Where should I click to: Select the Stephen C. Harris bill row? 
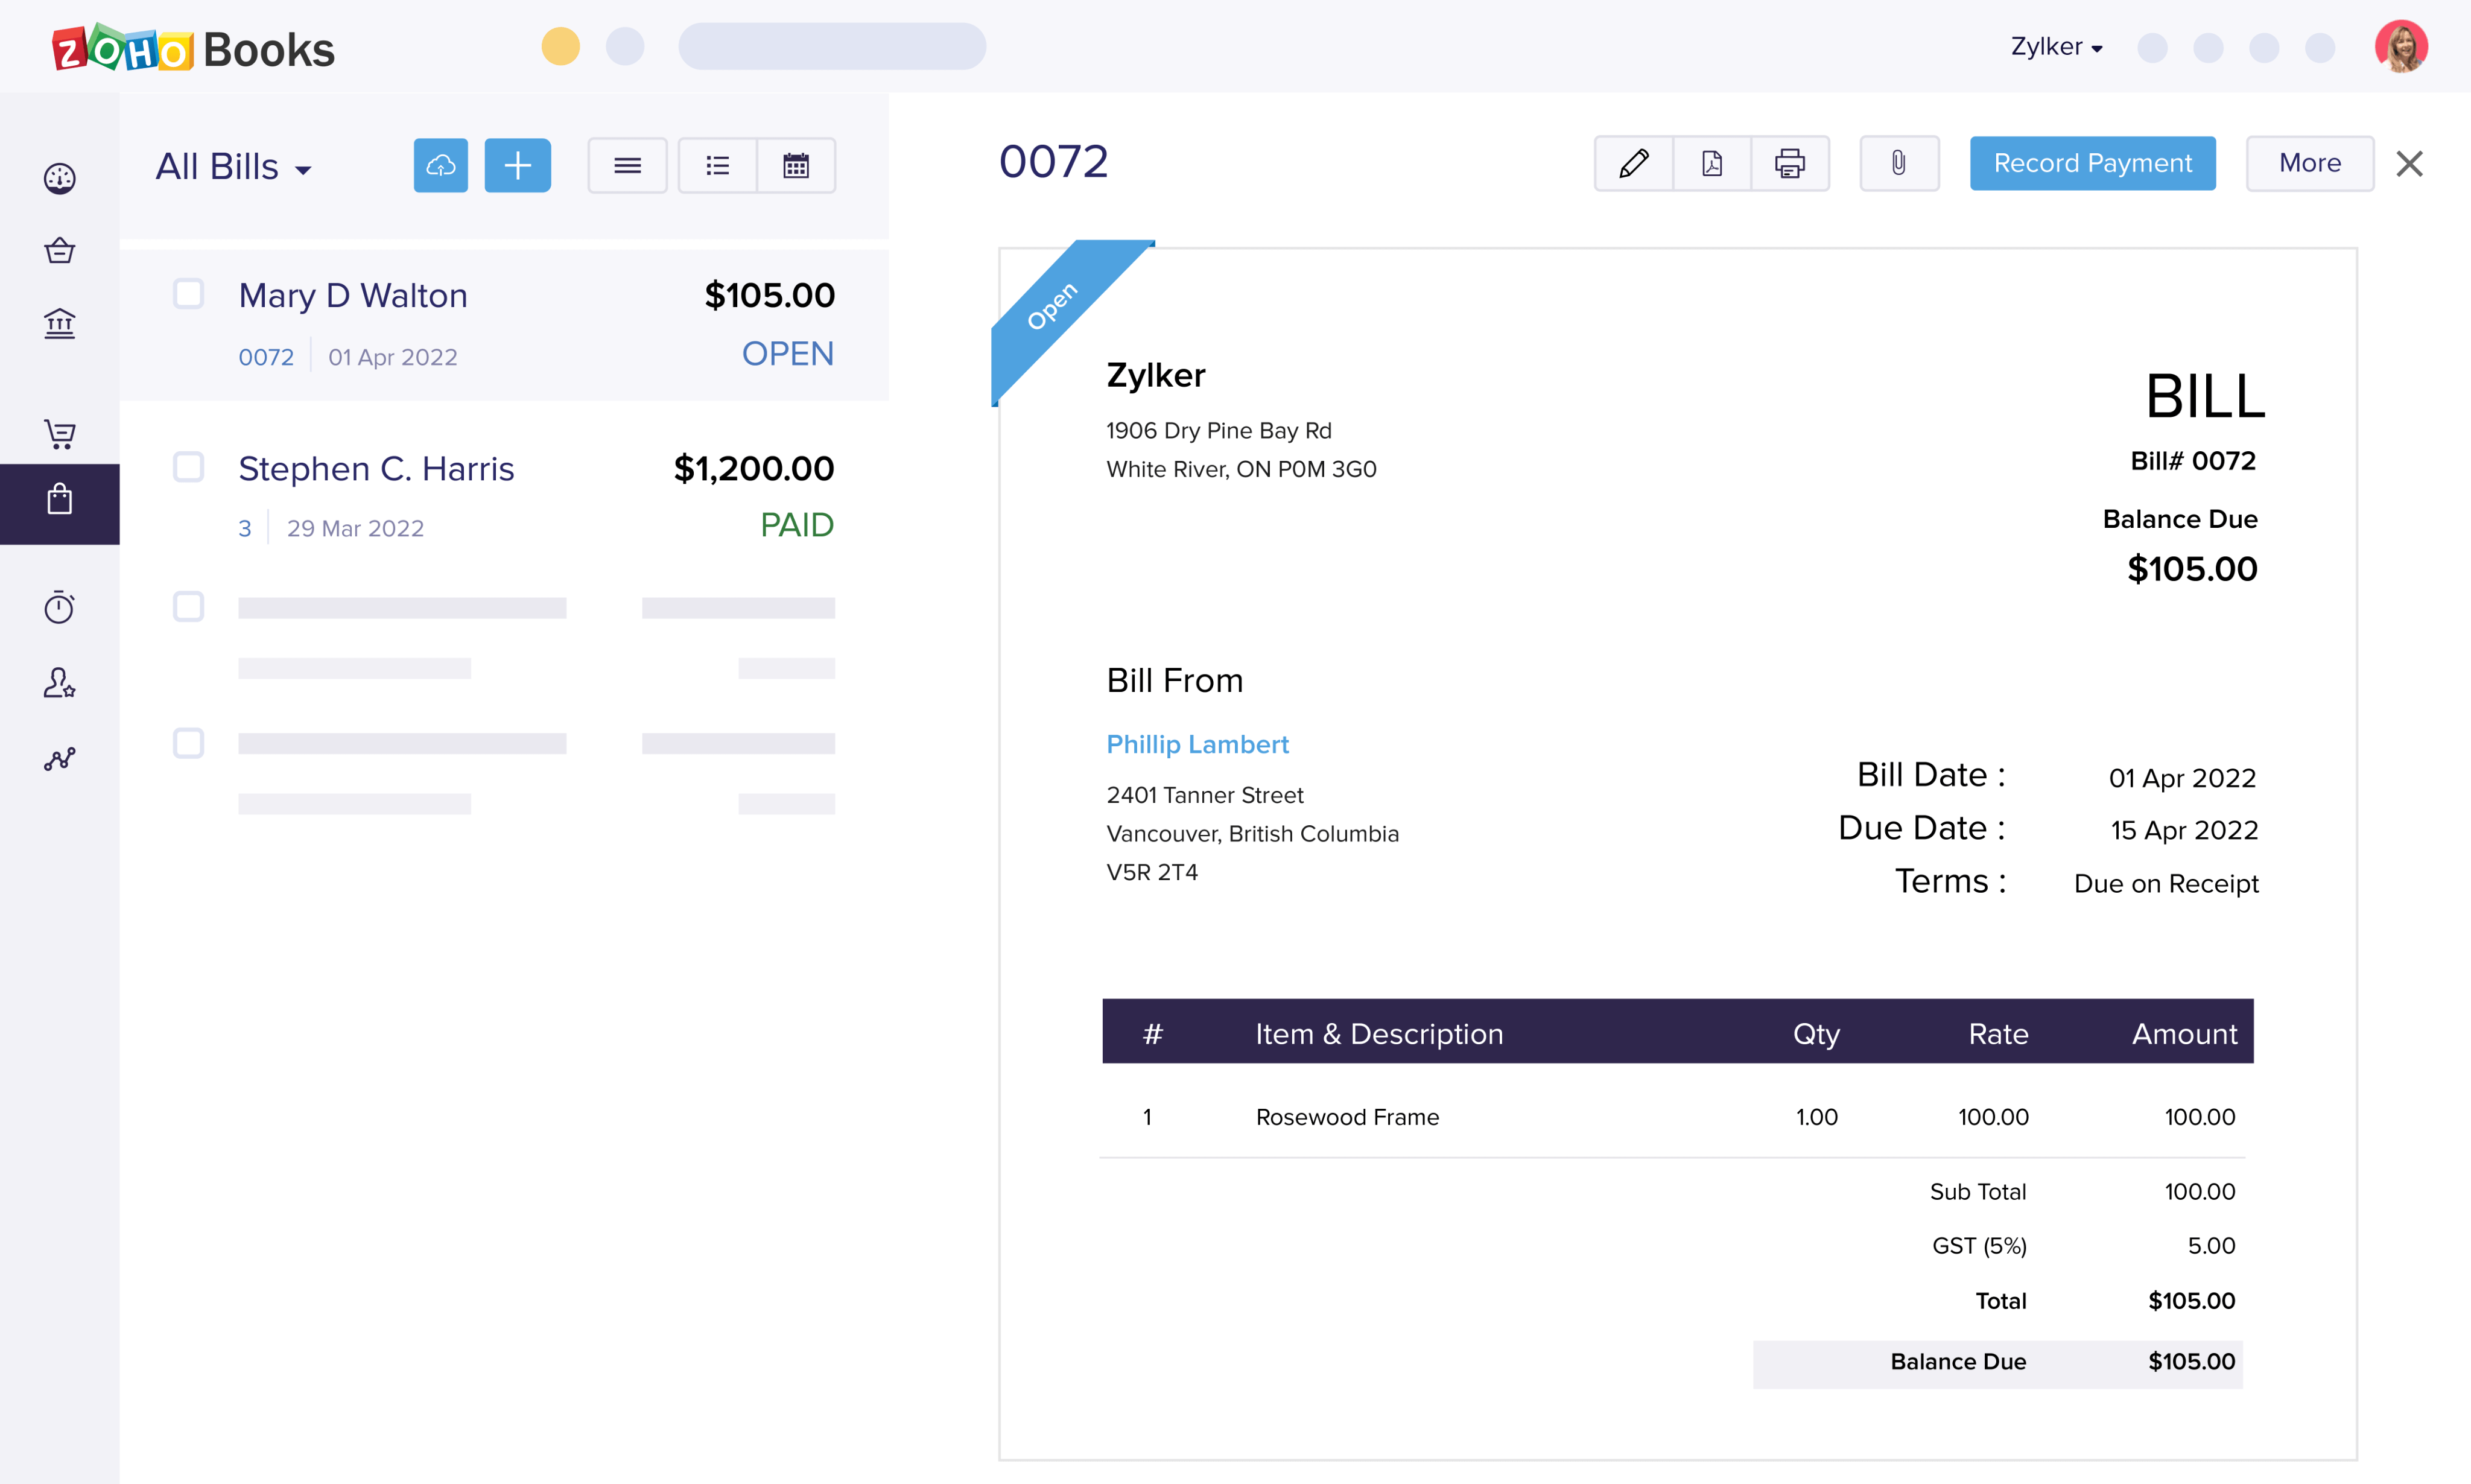[504, 497]
